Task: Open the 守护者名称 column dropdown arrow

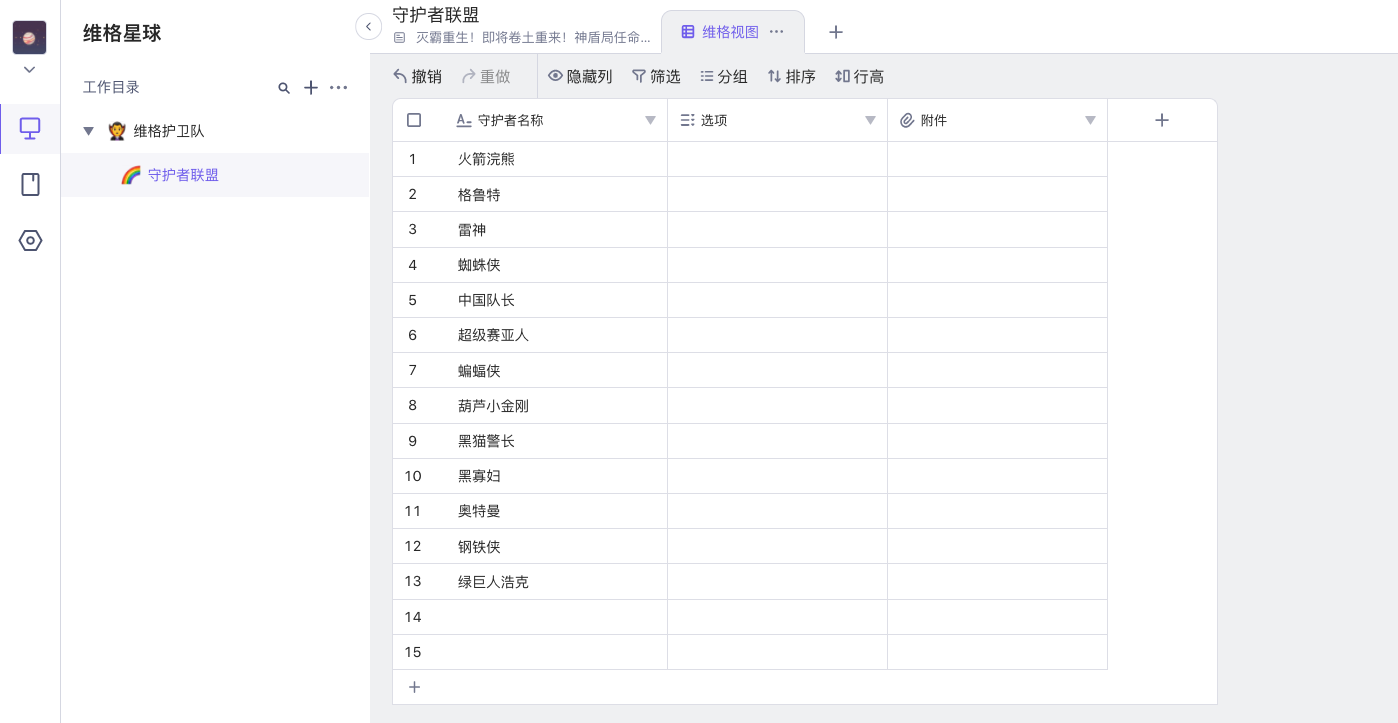Action: click(650, 121)
